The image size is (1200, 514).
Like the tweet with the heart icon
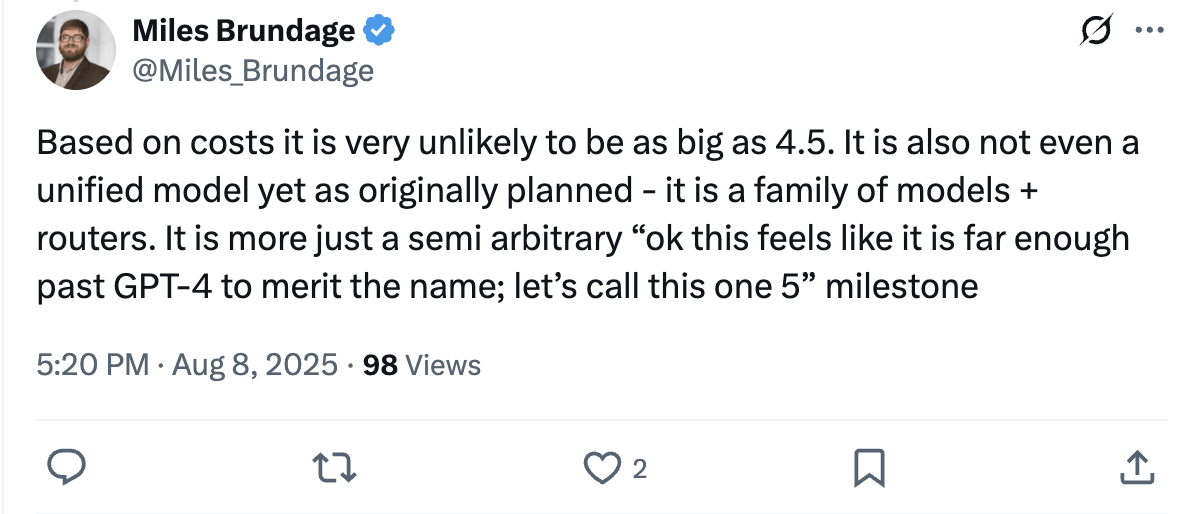click(x=602, y=466)
